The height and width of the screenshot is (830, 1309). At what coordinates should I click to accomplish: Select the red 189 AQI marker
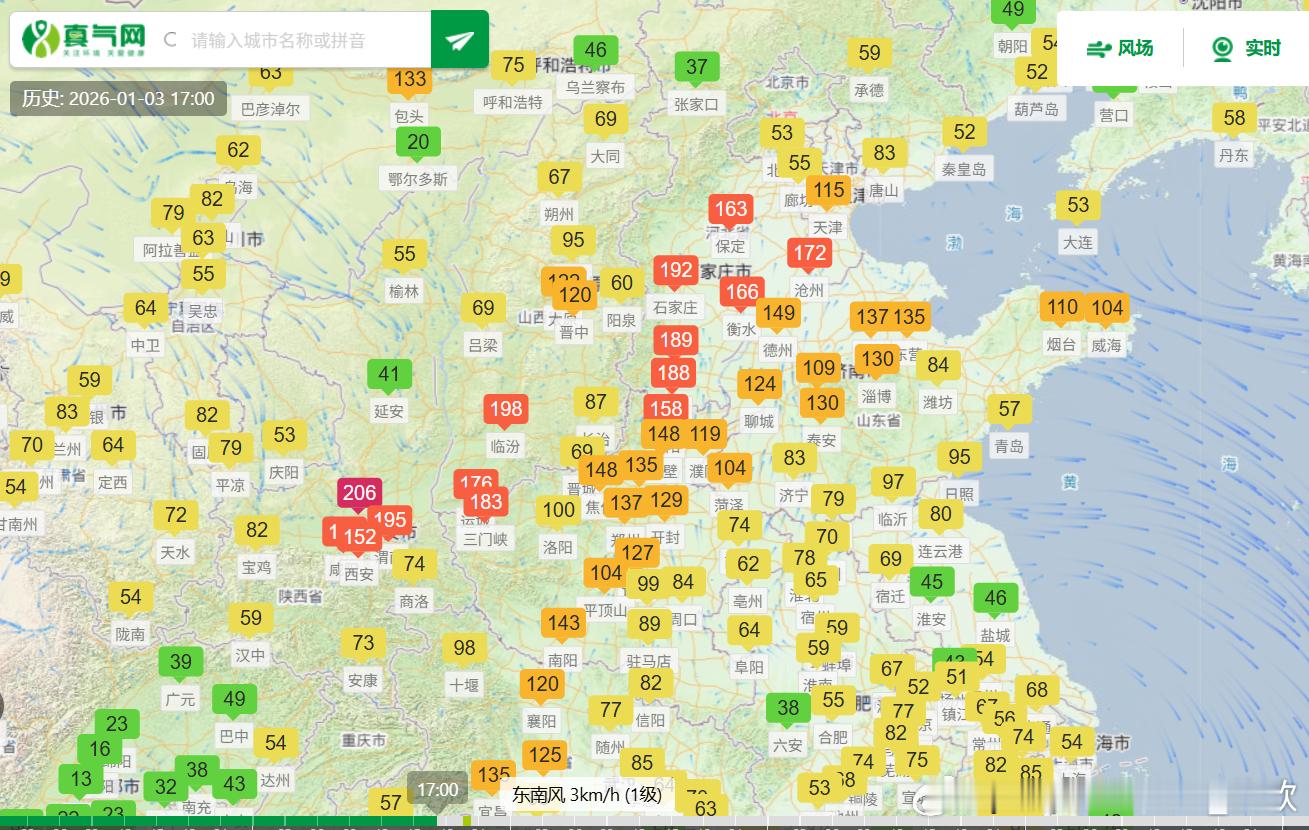(676, 342)
